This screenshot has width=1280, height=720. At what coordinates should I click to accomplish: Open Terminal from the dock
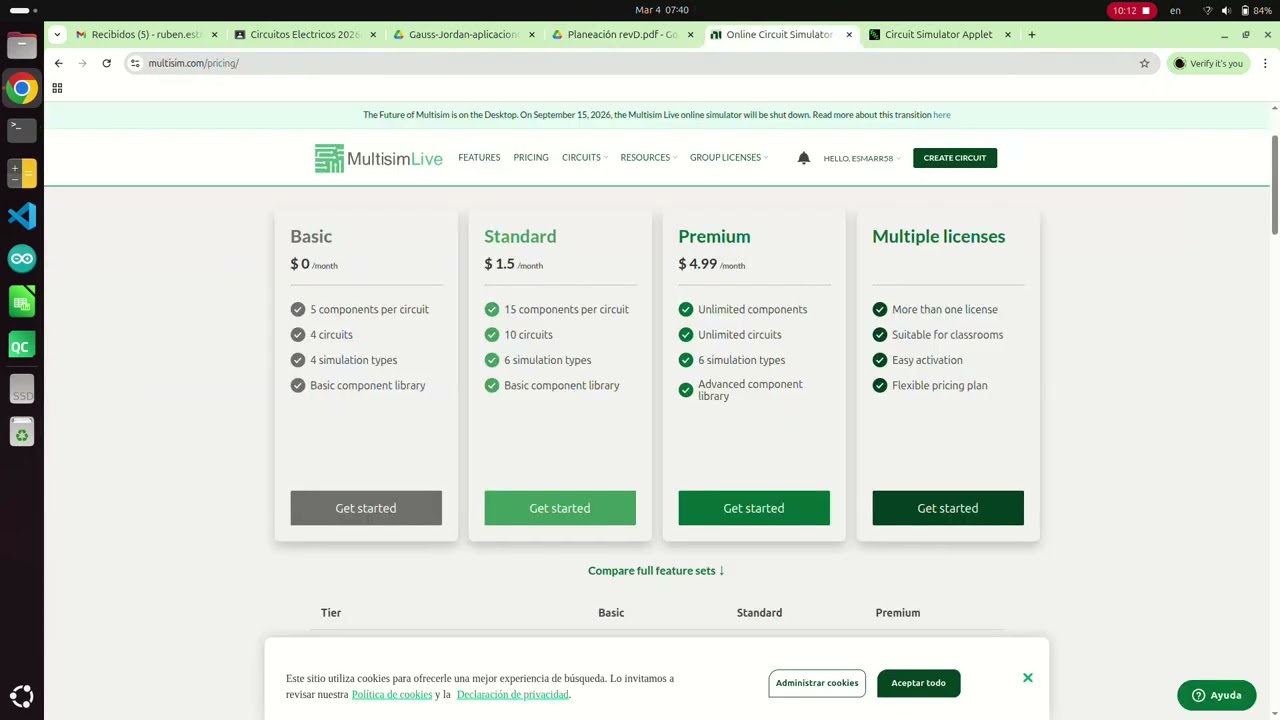coord(22,130)
